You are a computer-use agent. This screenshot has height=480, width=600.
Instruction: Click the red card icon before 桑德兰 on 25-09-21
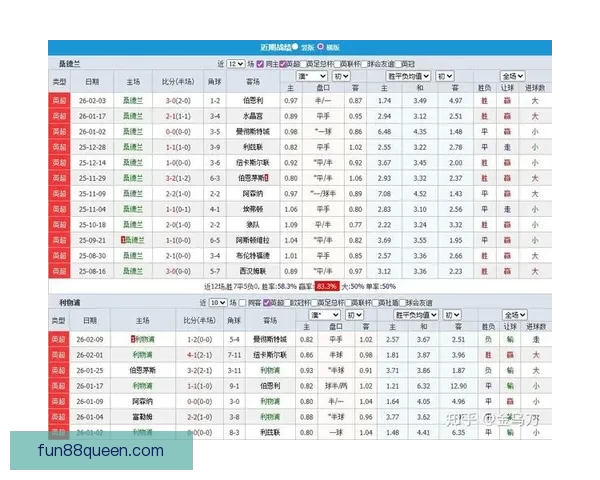point(123,240)
